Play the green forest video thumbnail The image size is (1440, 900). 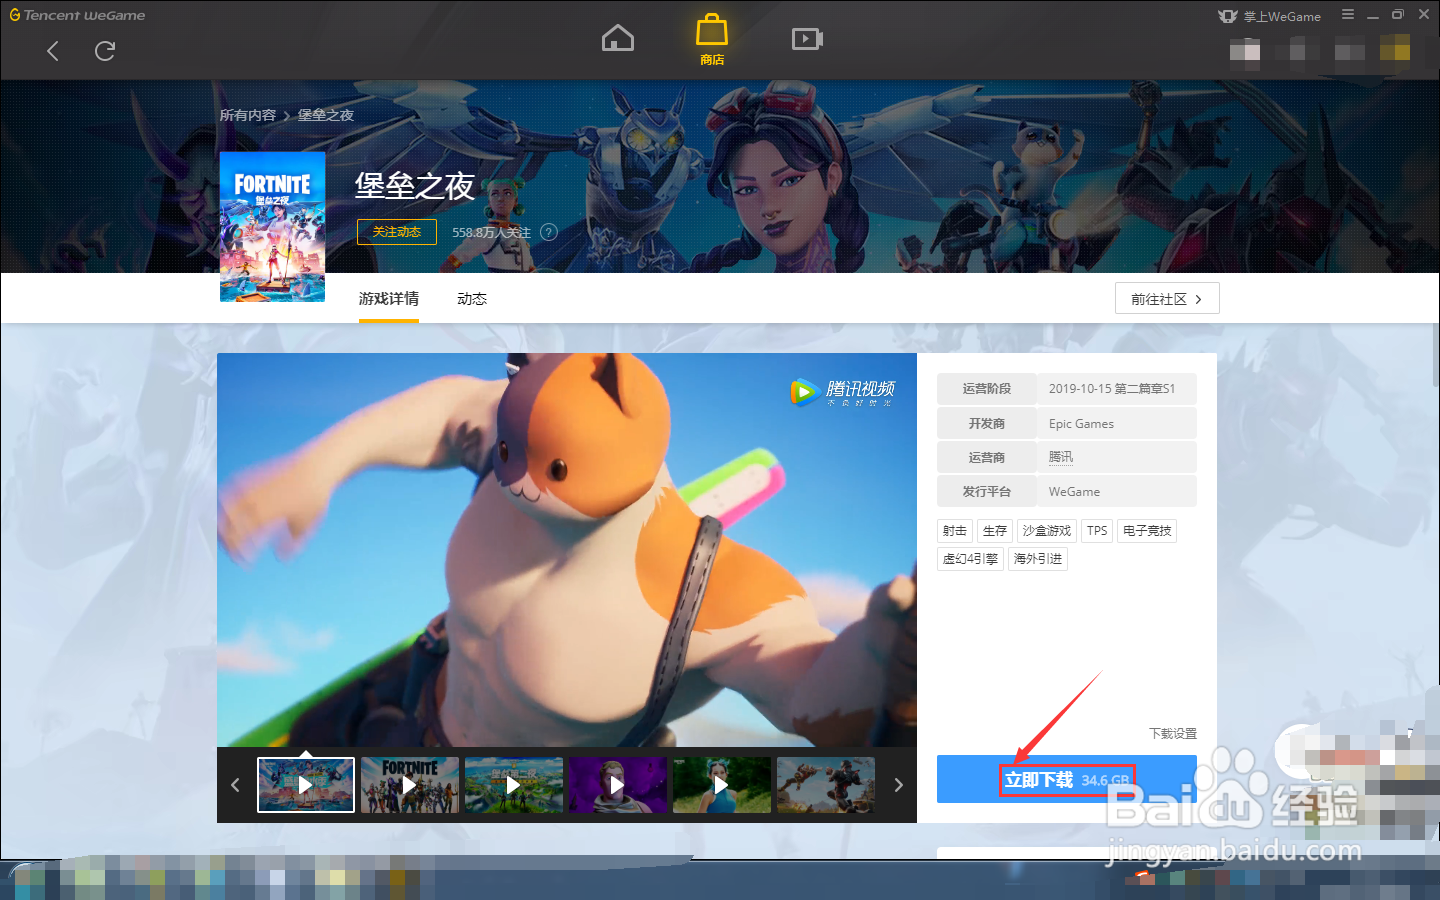click(722, 785)
